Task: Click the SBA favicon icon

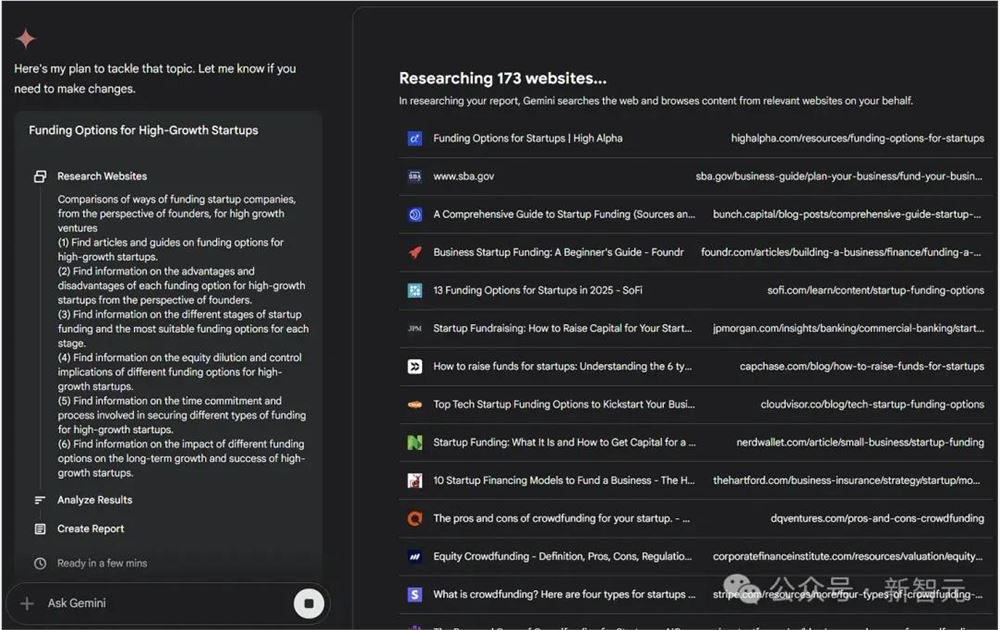Action: [x=415, y=176]
